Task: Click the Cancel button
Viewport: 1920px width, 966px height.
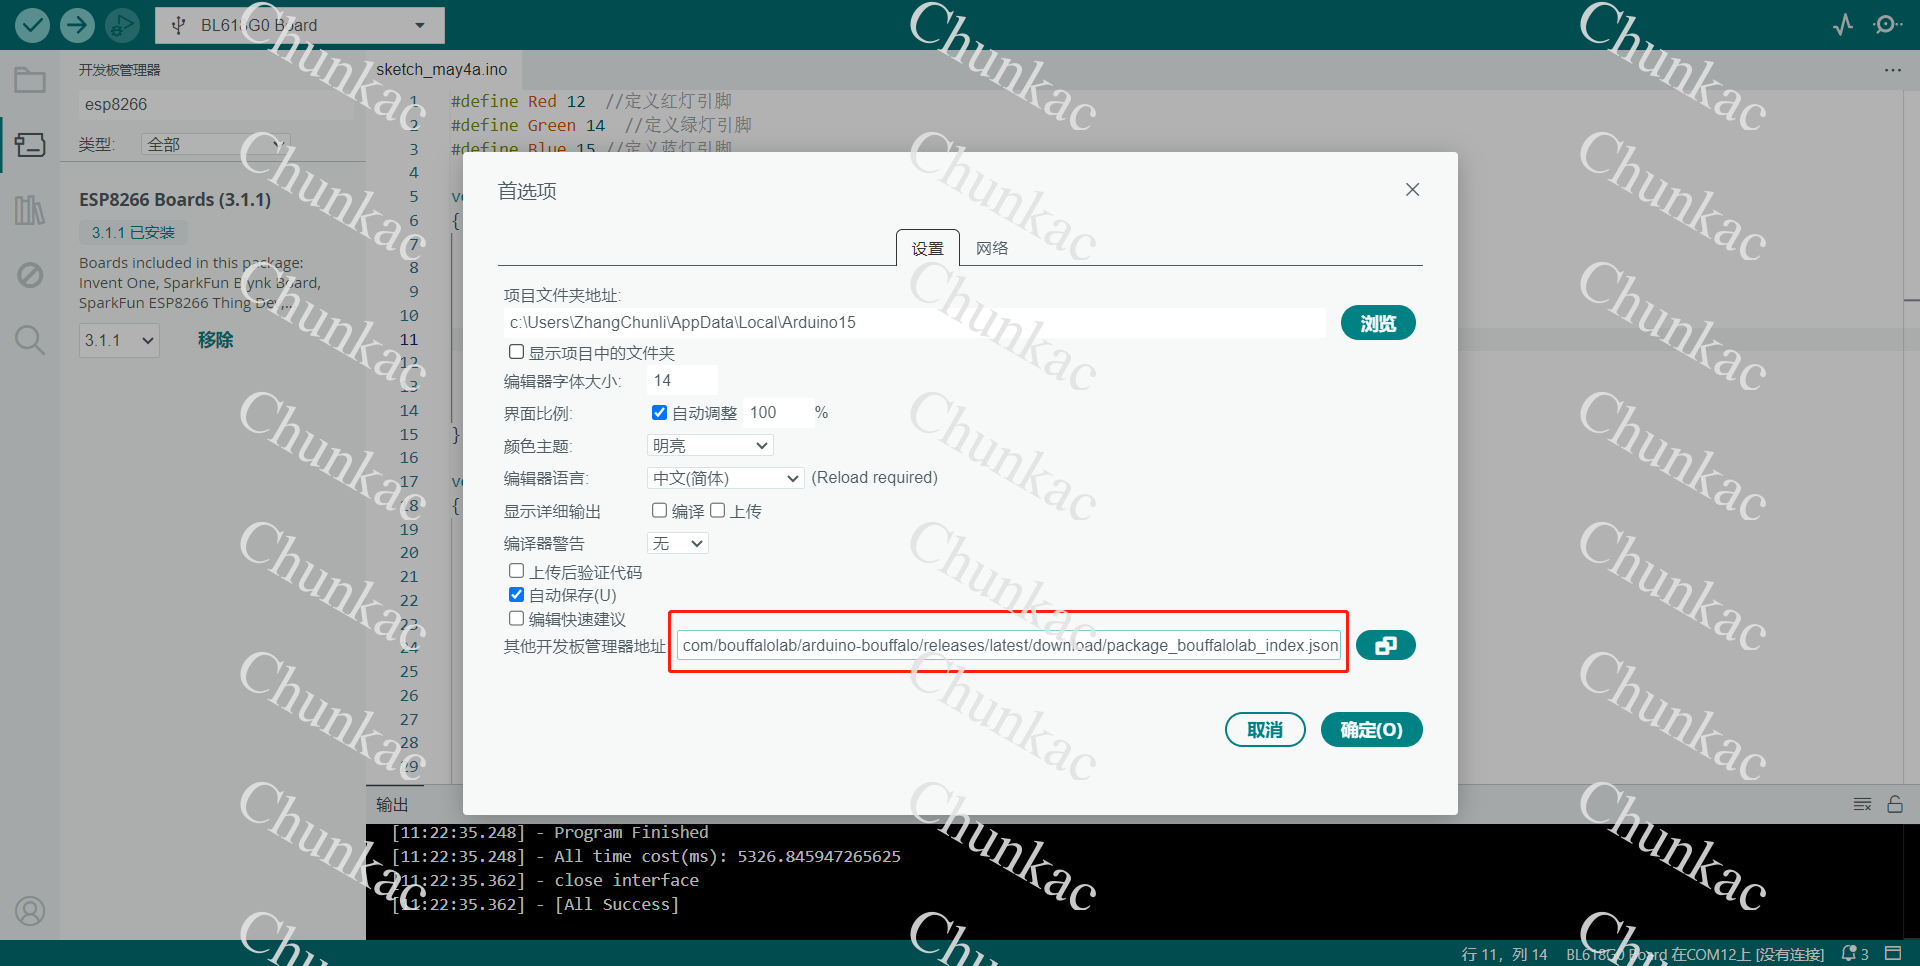Action: pyautogui.click(x=1265, y=730)
